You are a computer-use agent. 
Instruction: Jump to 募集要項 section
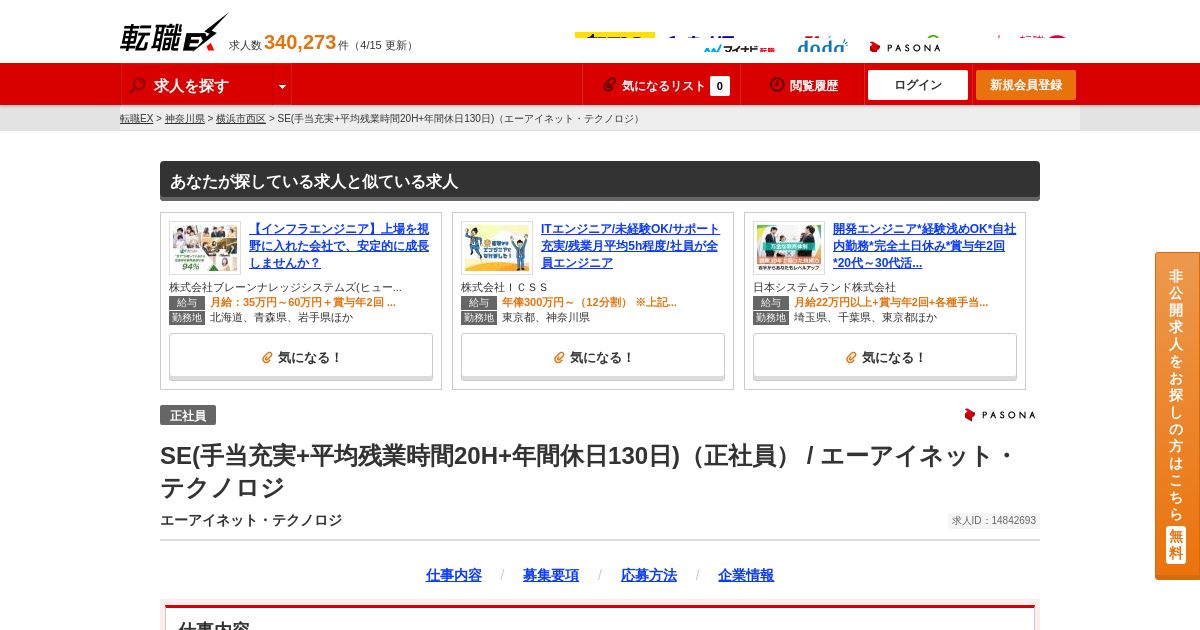tap(551, 575)
